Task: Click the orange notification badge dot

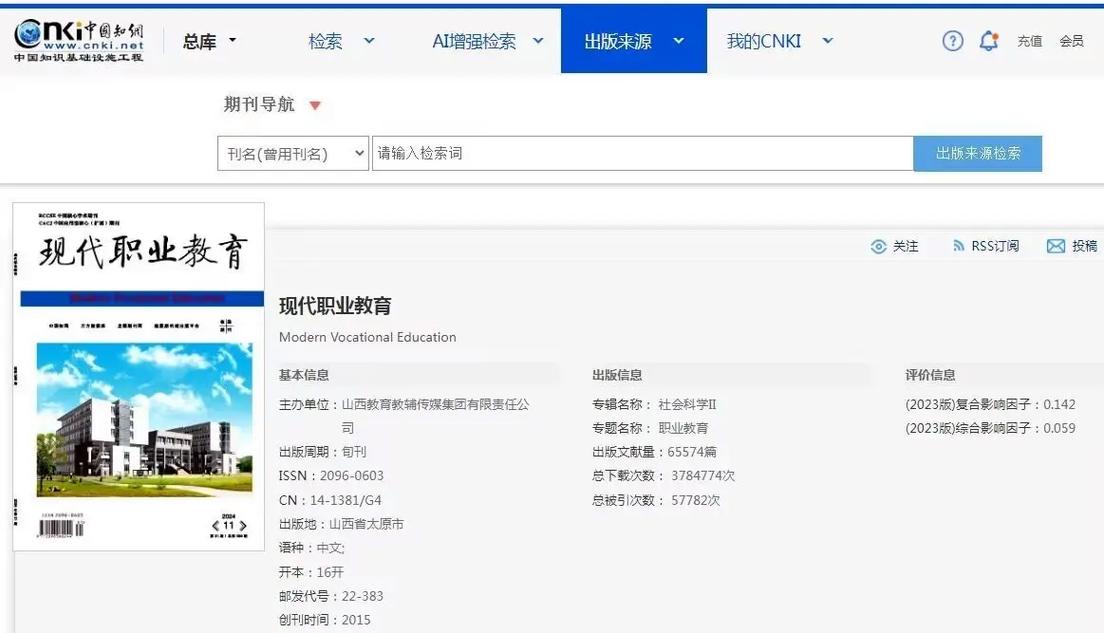Action: pos(996,33)
